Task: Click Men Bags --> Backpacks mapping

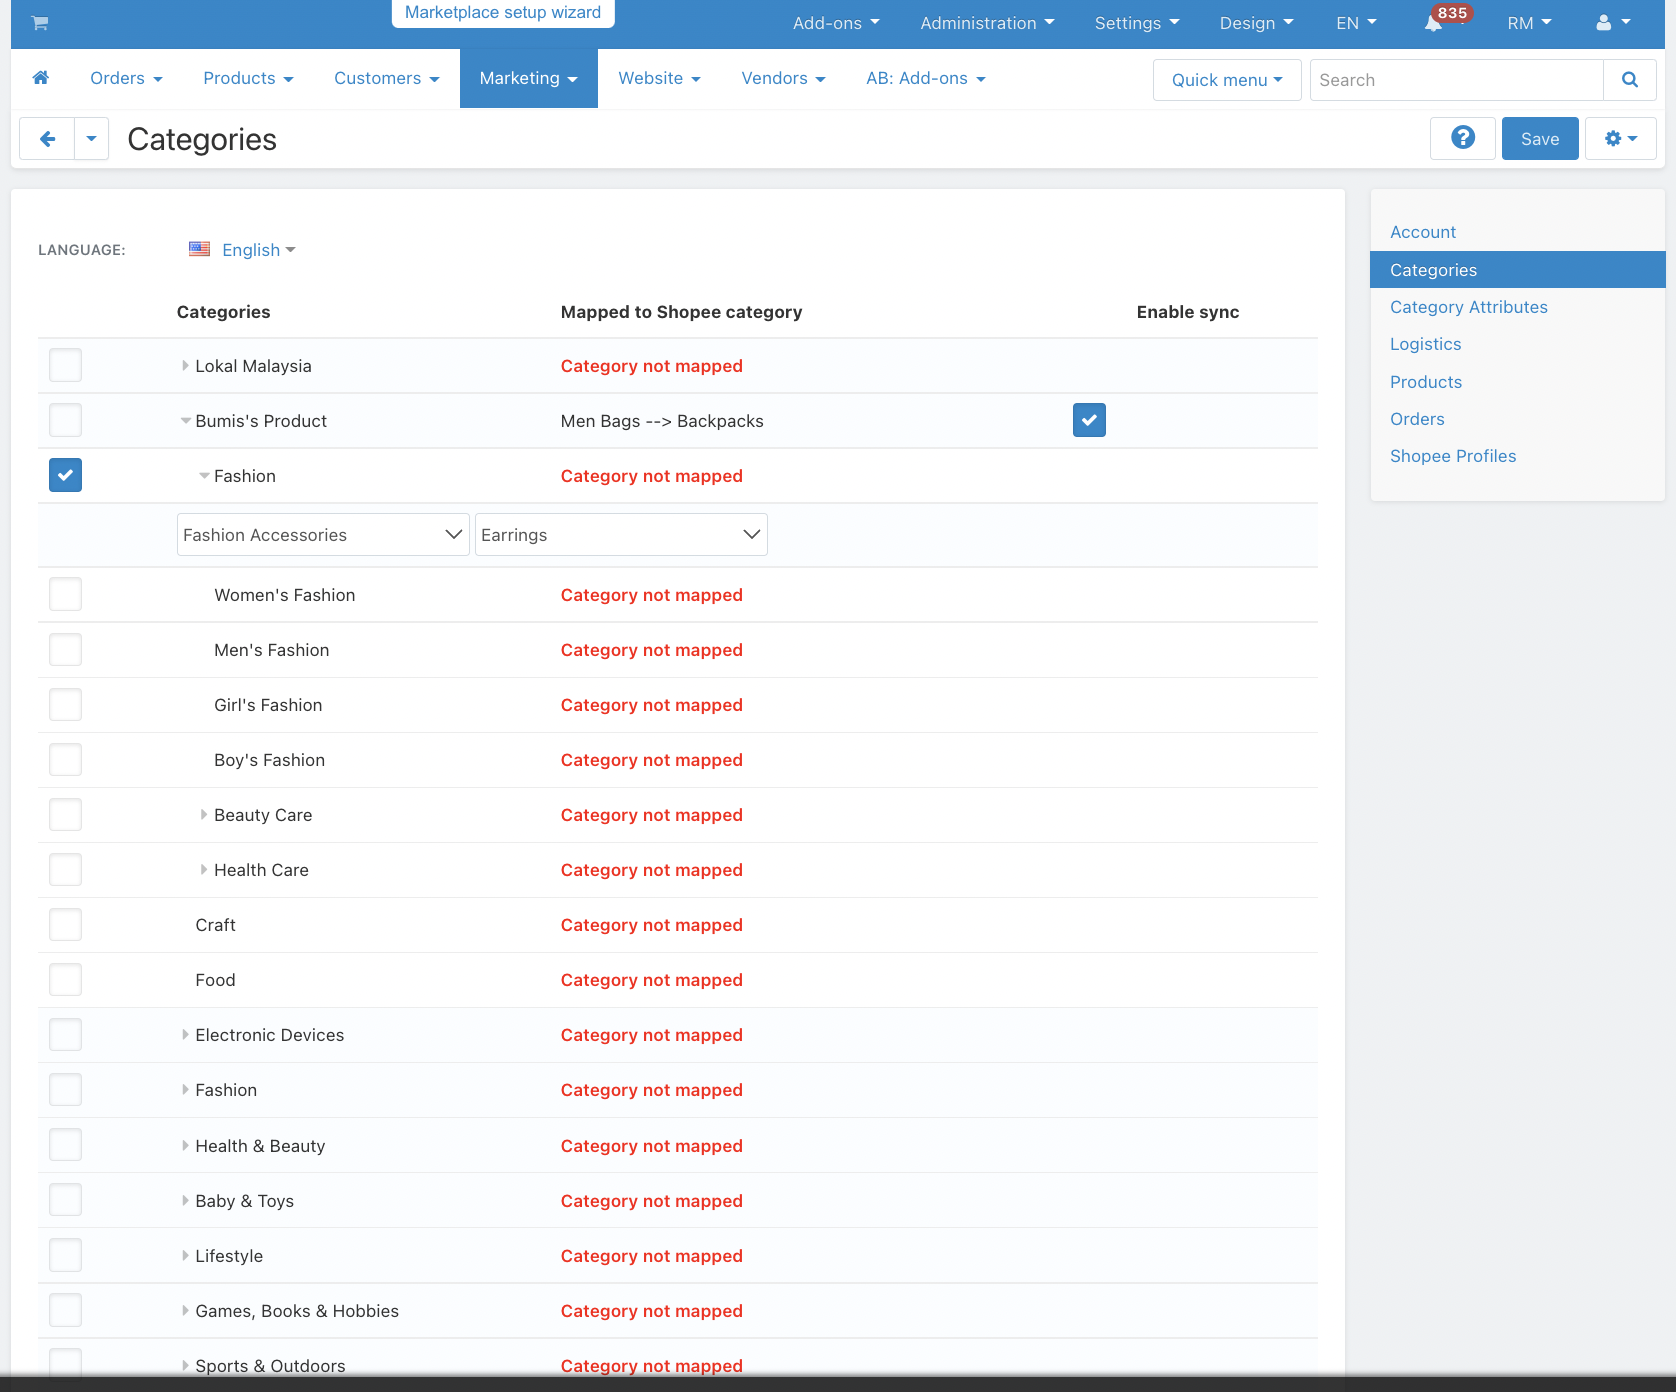Action: (x=662, y=421)
